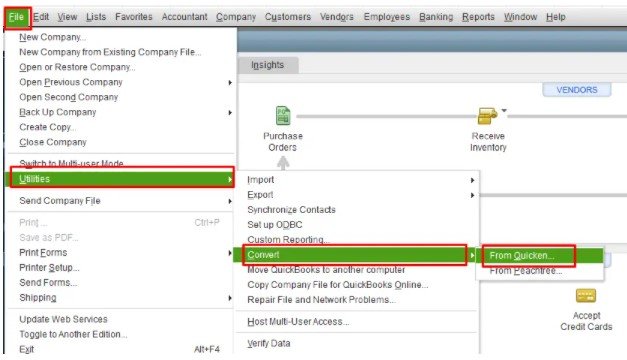Viewport: 627px width, 360px height.
Task: Select Set up ODBC
Action: tap(275, 225)
